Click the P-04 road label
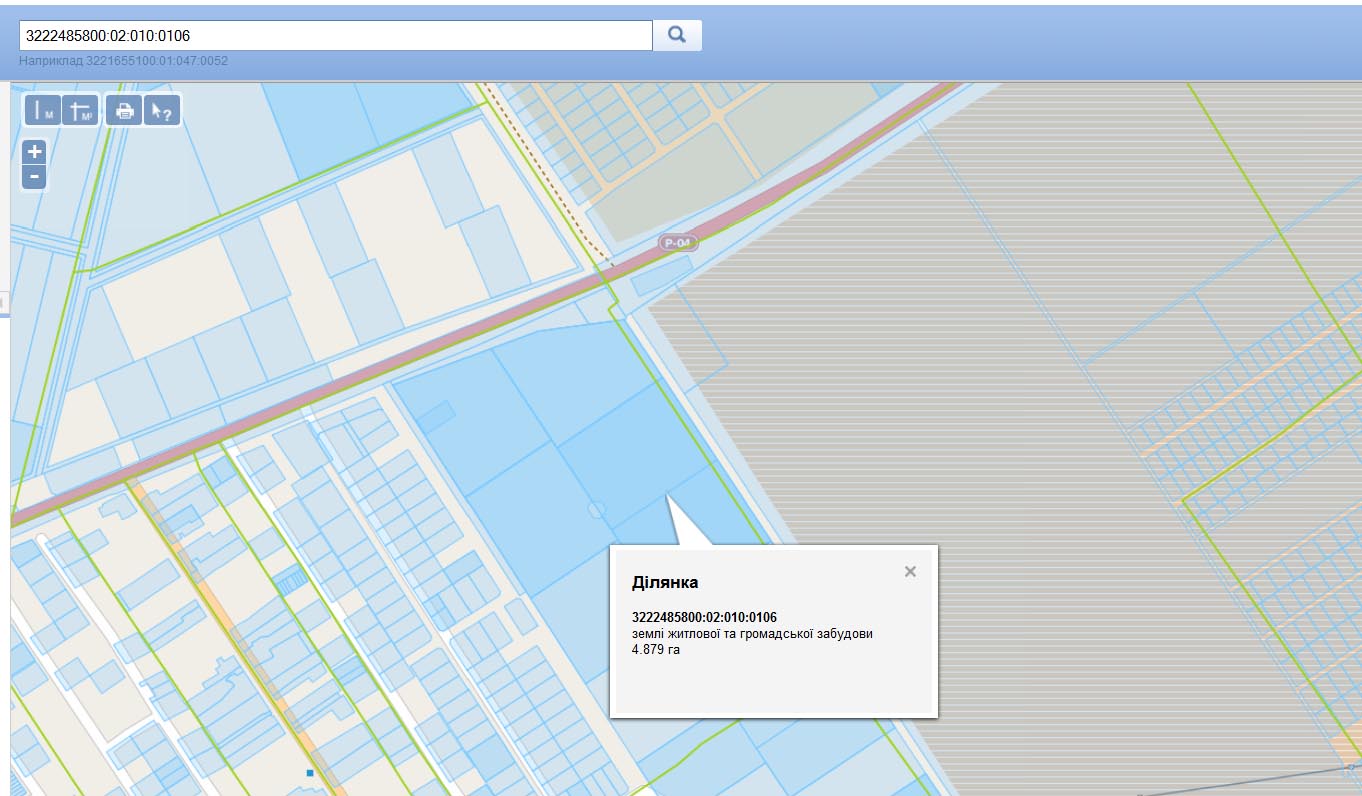Screen dimensions: 1362x796 coord(678,243)
